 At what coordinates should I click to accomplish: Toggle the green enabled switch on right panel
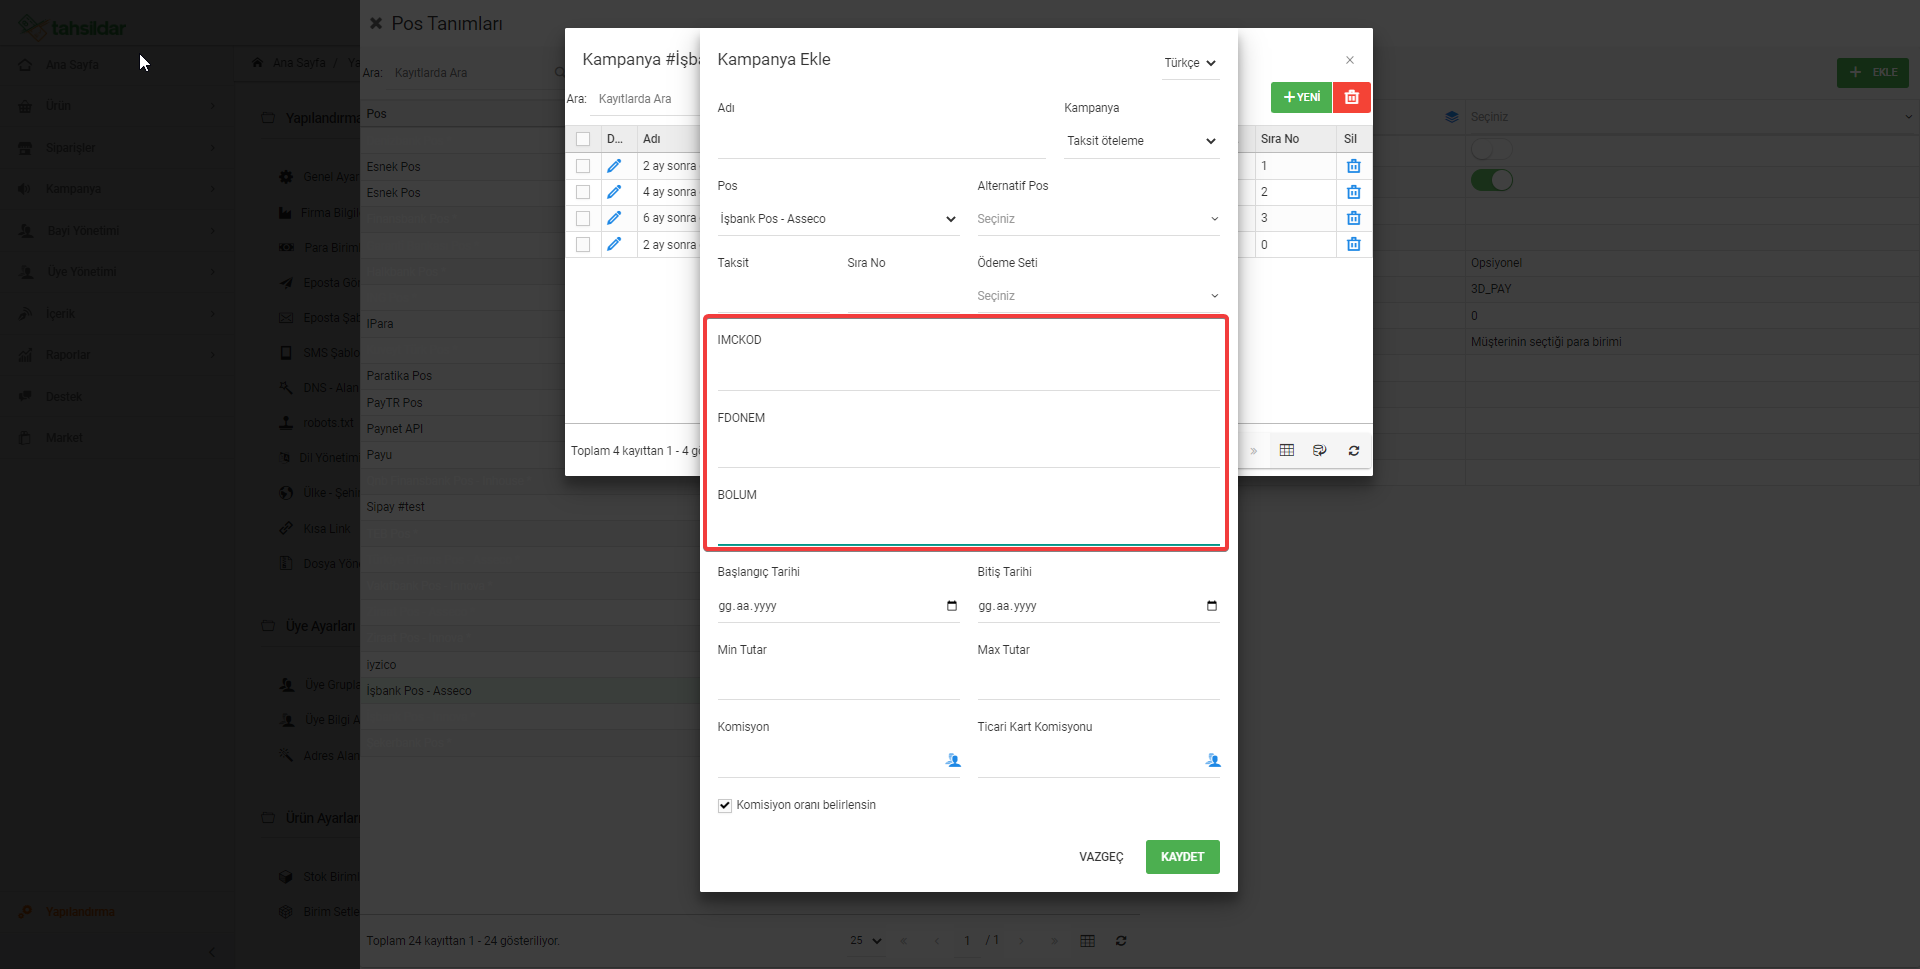[1492, 180]
